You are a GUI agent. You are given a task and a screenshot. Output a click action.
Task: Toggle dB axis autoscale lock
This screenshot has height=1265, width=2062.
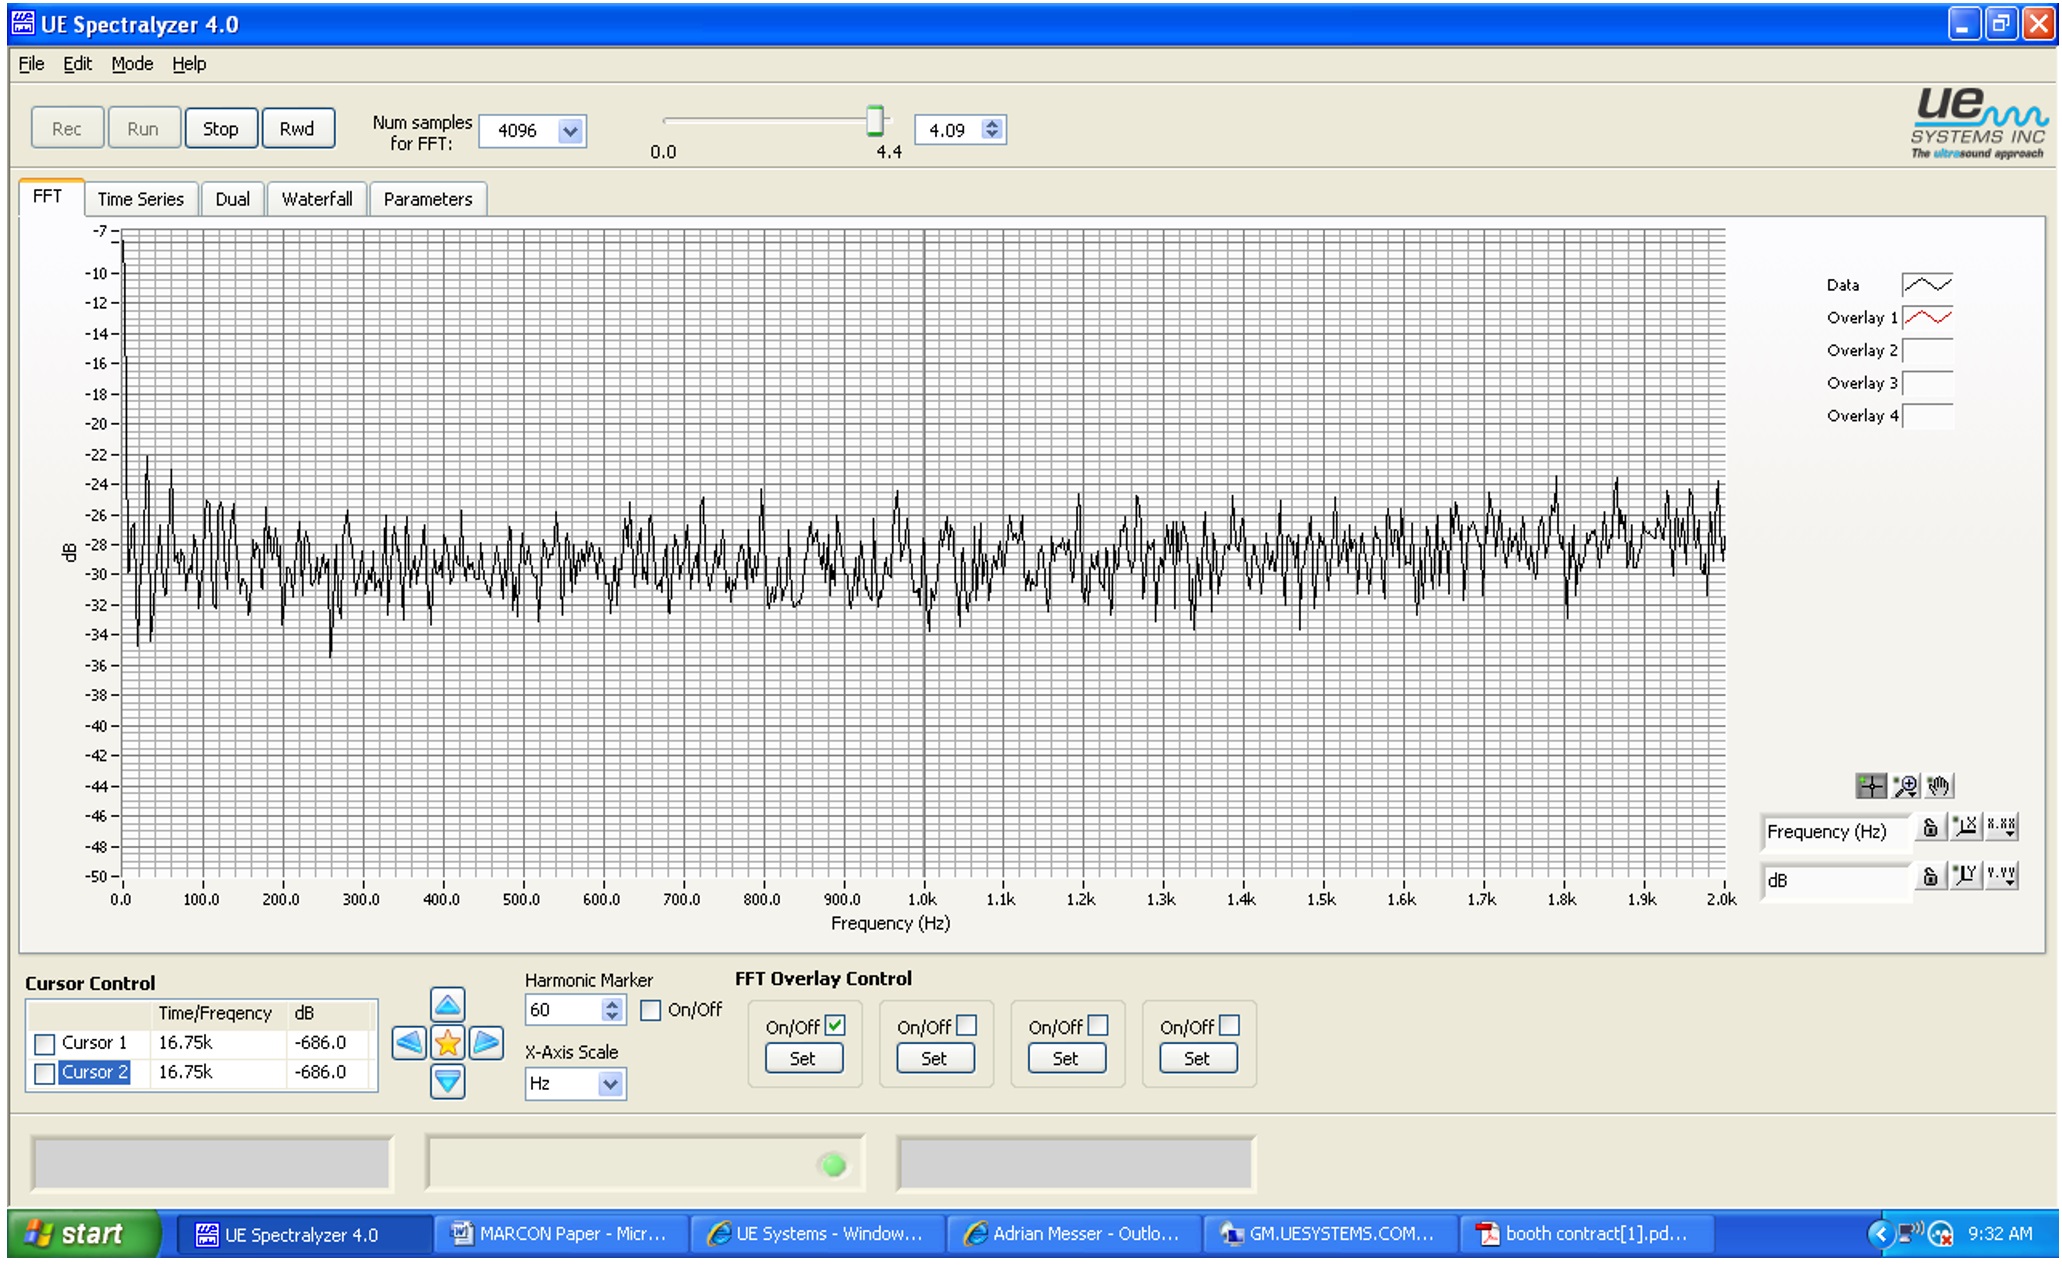point(1930,877)
